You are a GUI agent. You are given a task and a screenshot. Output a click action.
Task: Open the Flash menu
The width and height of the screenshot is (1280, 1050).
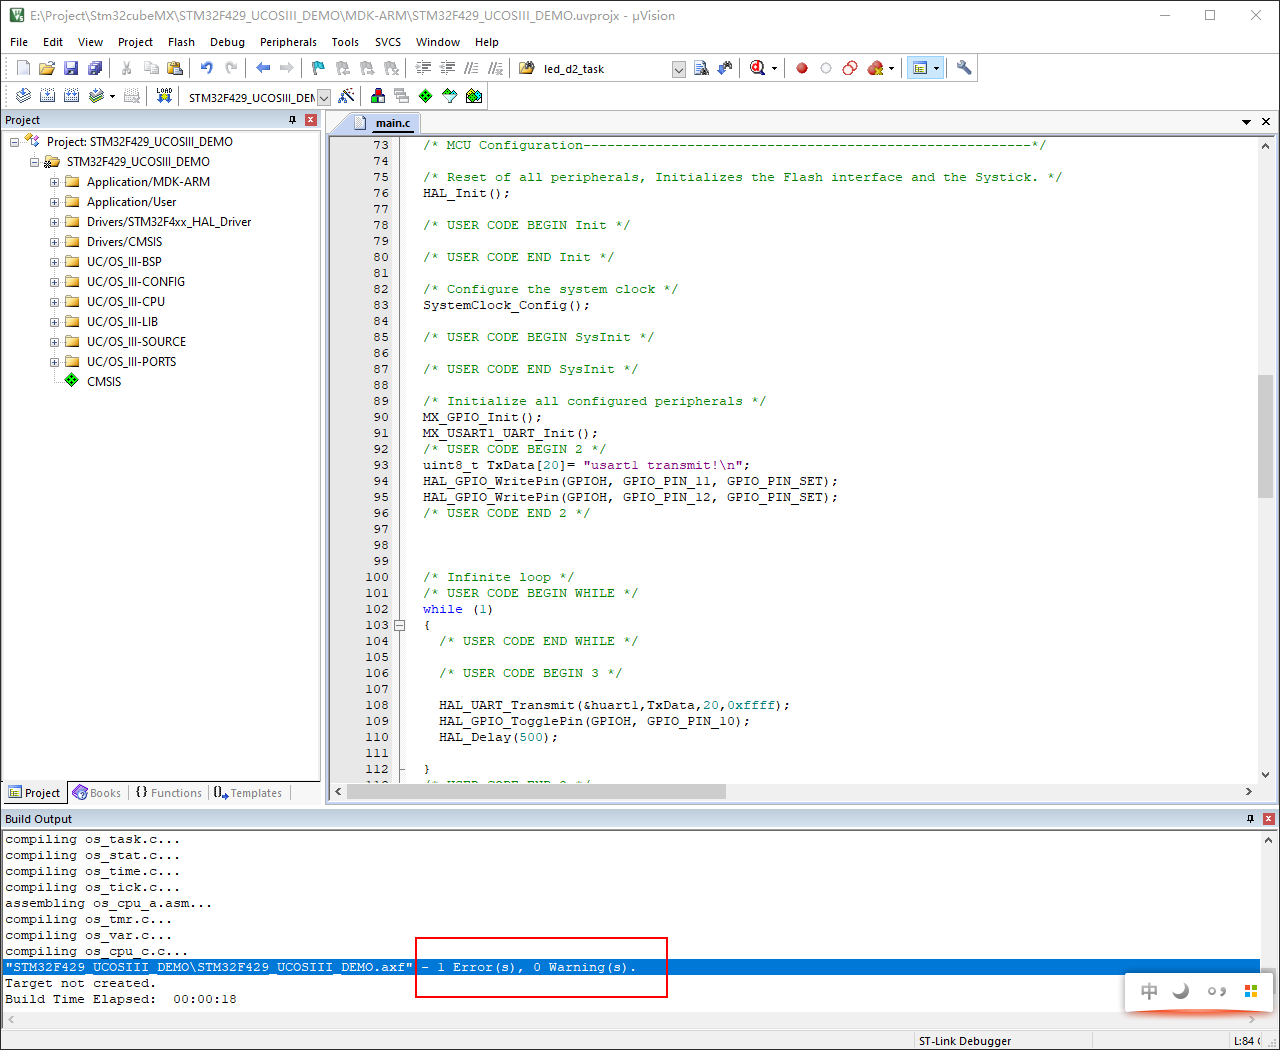point(181,42)
